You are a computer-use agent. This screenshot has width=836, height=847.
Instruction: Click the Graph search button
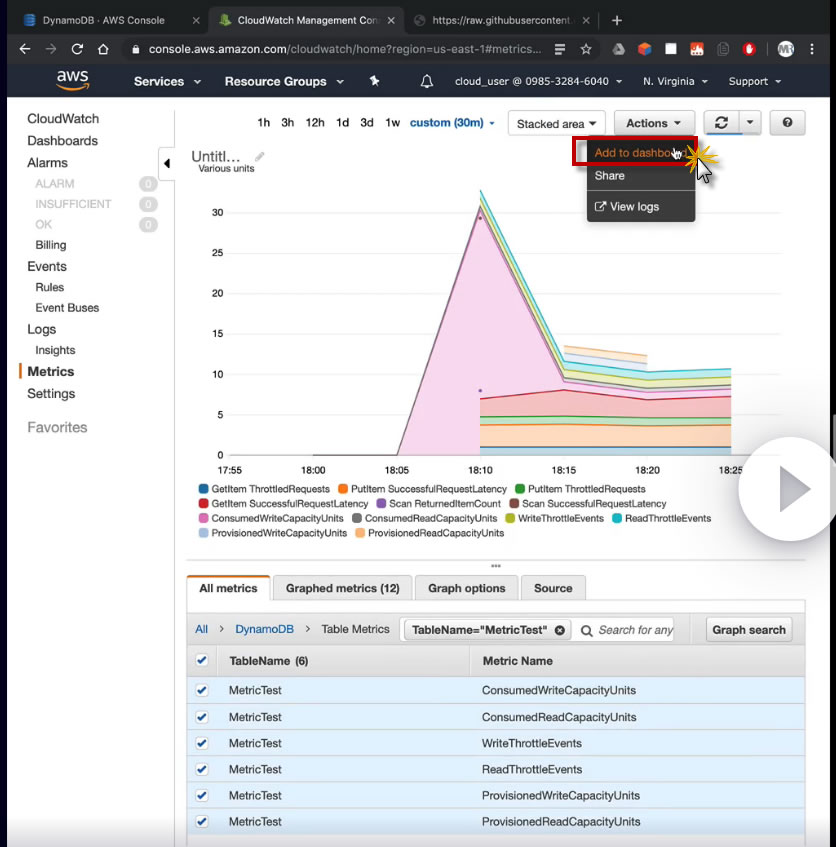pyautogui.click(x=748, y=630)
